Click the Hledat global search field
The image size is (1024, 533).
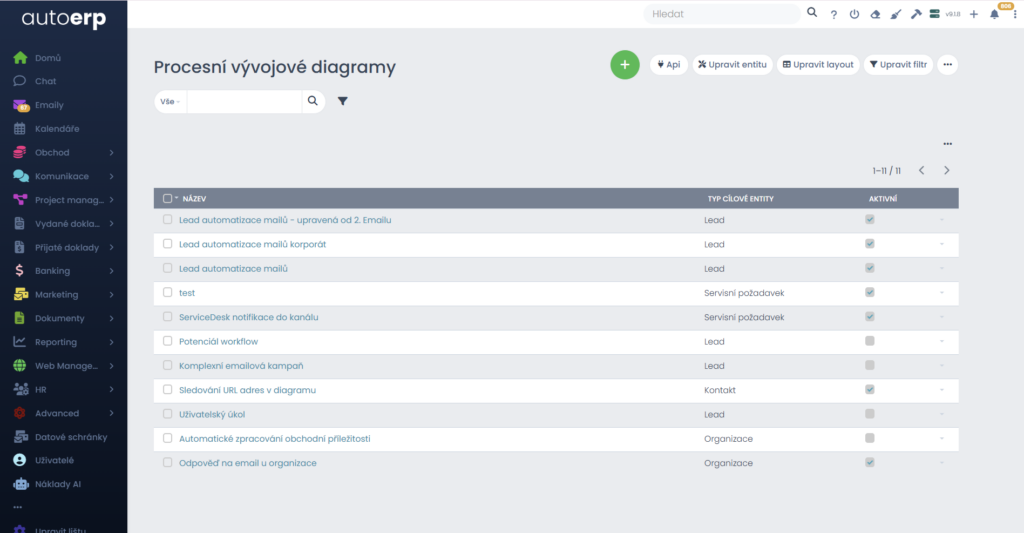click(720, 14)
